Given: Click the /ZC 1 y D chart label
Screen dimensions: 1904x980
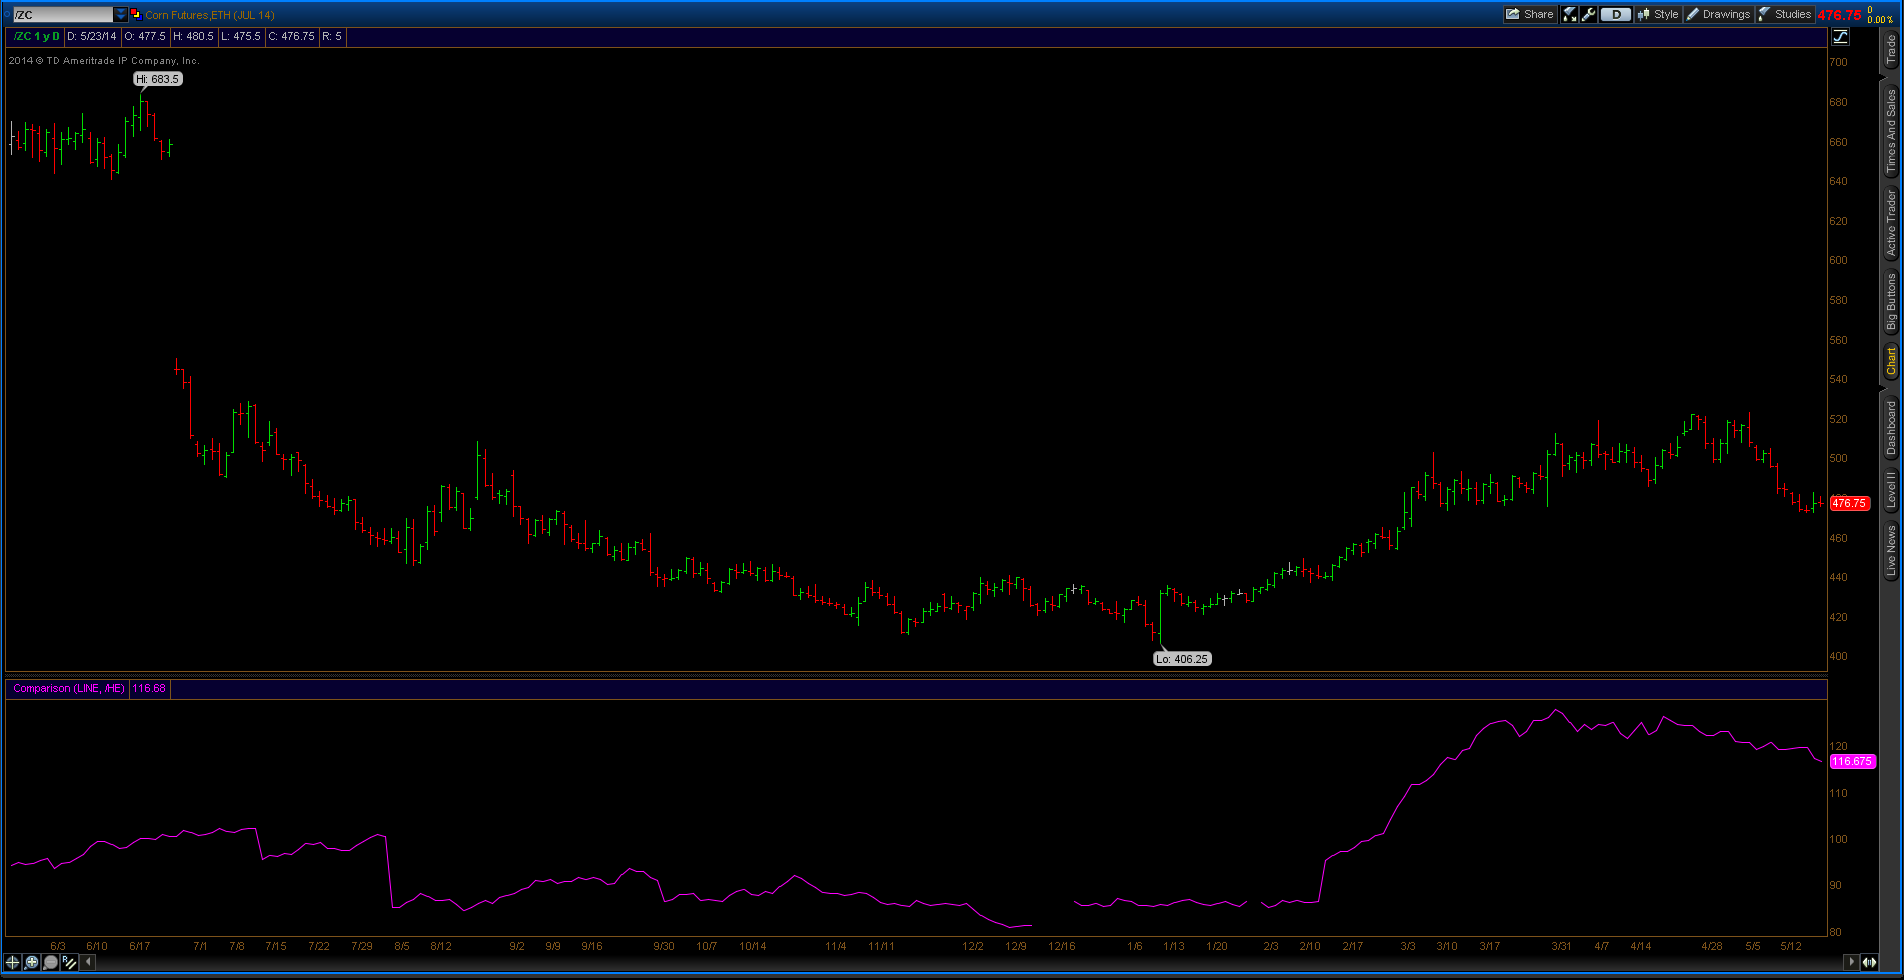Looking at the screenshot, I should click(36, 36).
